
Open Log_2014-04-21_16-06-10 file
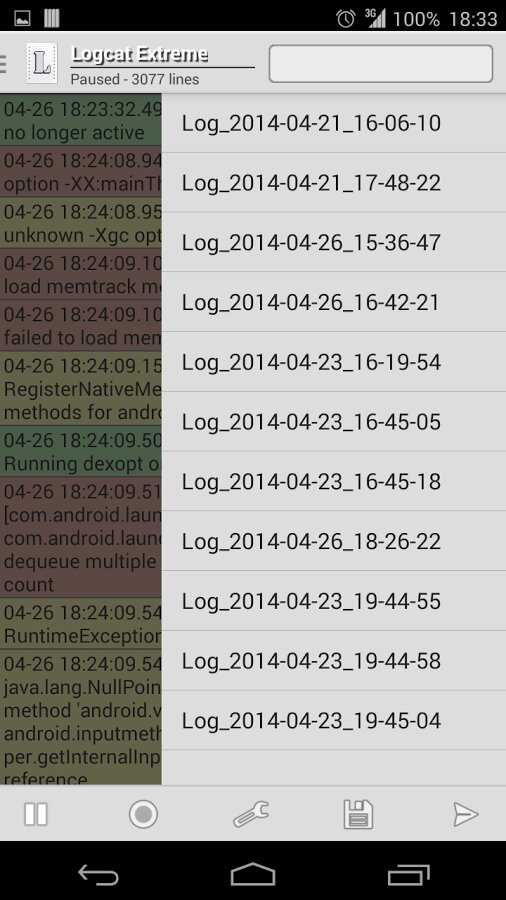point(334,123)
